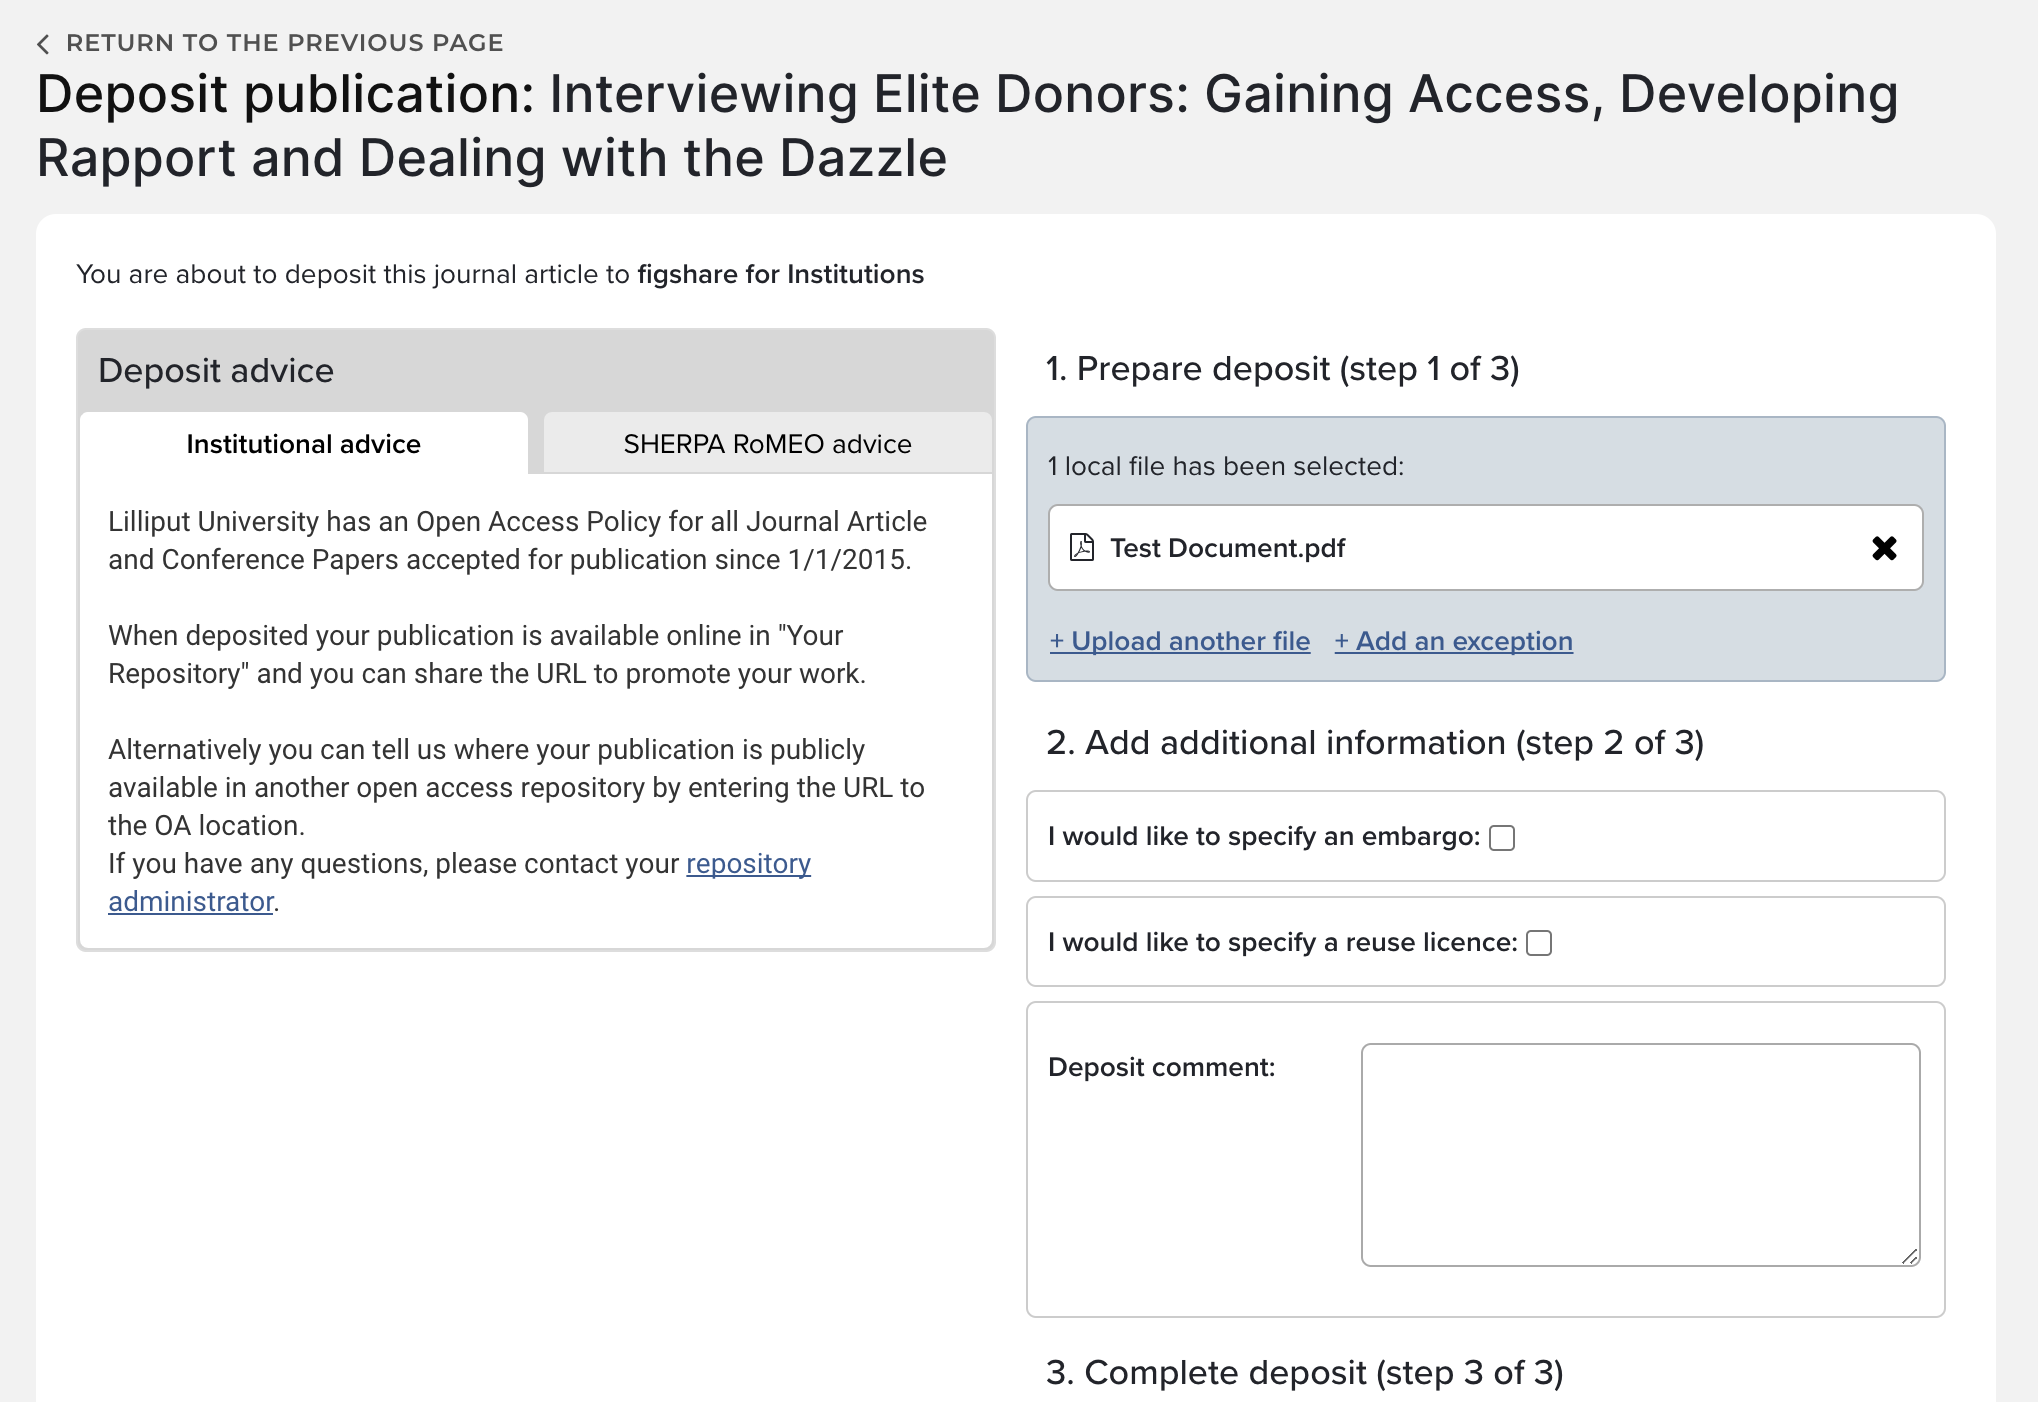The width and height of the screenshot is (2038, 1402).
Task: Switch to the SHERPA RoMEO advice tab
Action: [767, 444]
